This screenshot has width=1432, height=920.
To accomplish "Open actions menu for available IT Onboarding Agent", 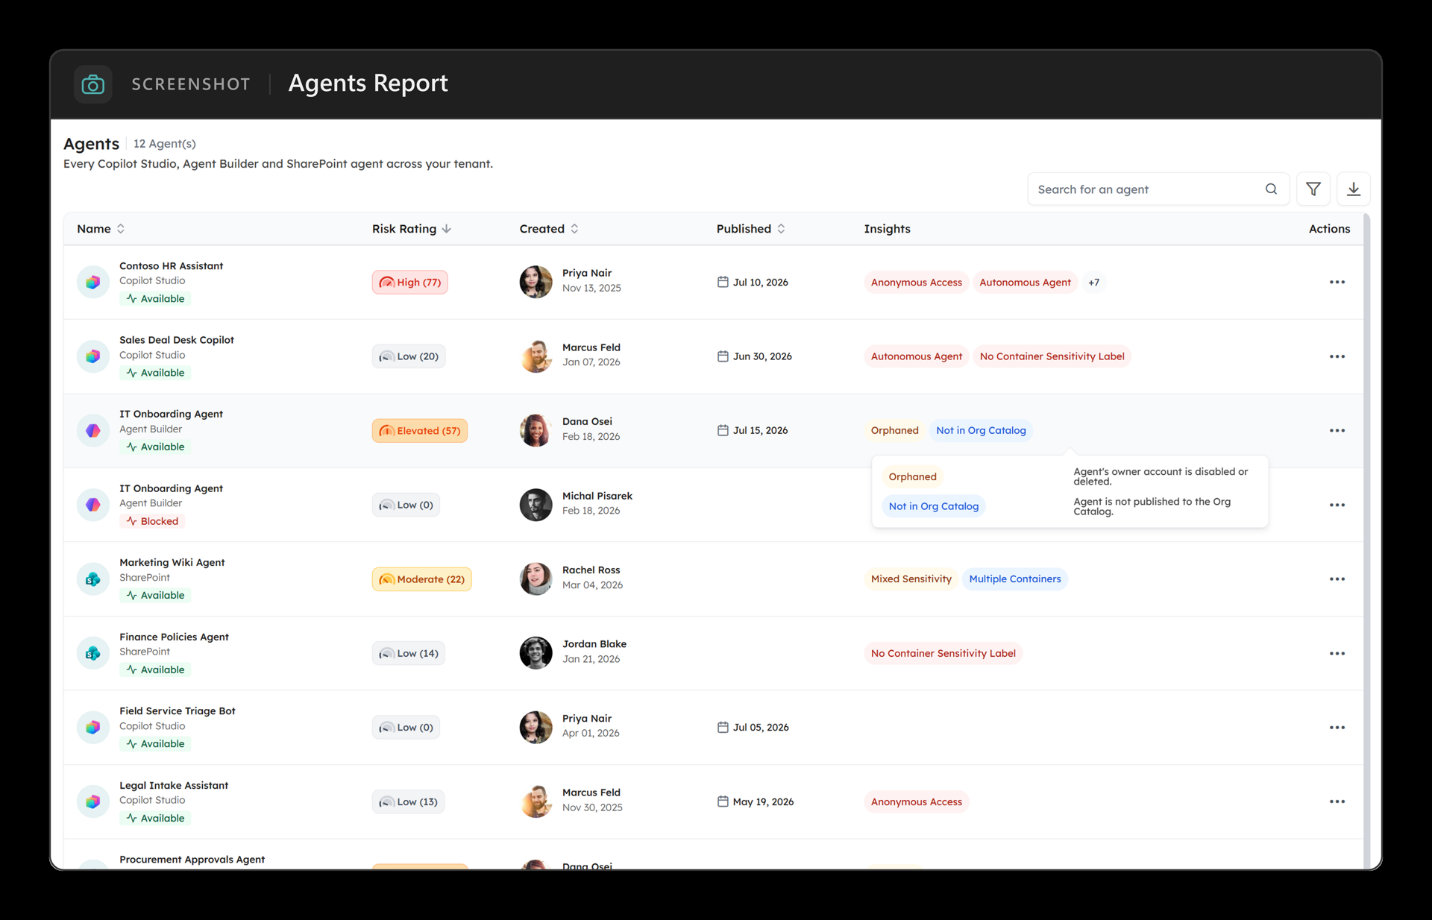I will (1337, 430).
